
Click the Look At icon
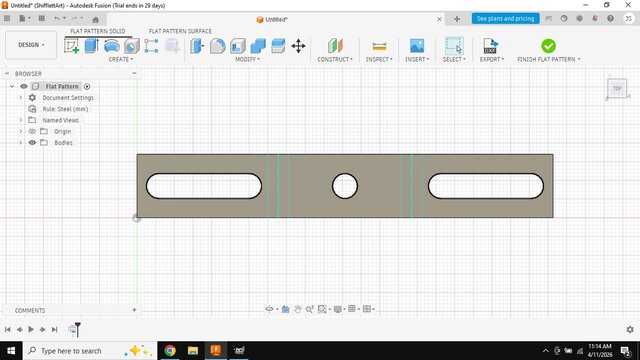pos(285,309)
